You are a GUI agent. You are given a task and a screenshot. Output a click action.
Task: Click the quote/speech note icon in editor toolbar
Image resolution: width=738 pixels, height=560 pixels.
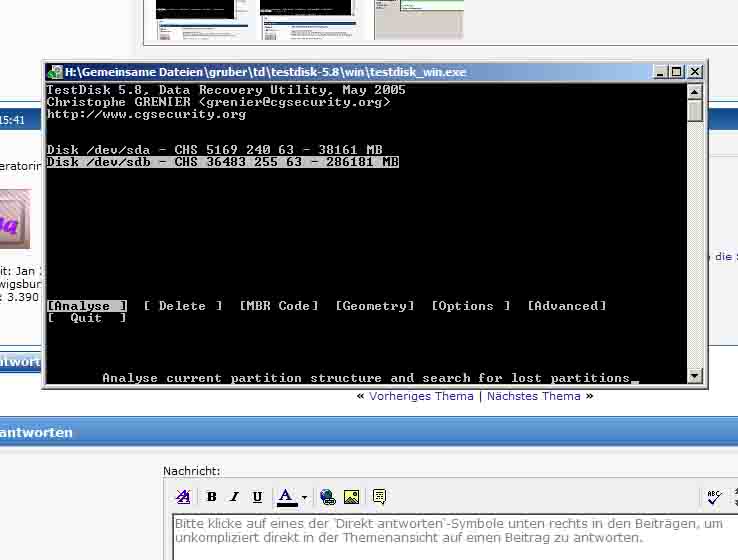[x=379, y=496]
